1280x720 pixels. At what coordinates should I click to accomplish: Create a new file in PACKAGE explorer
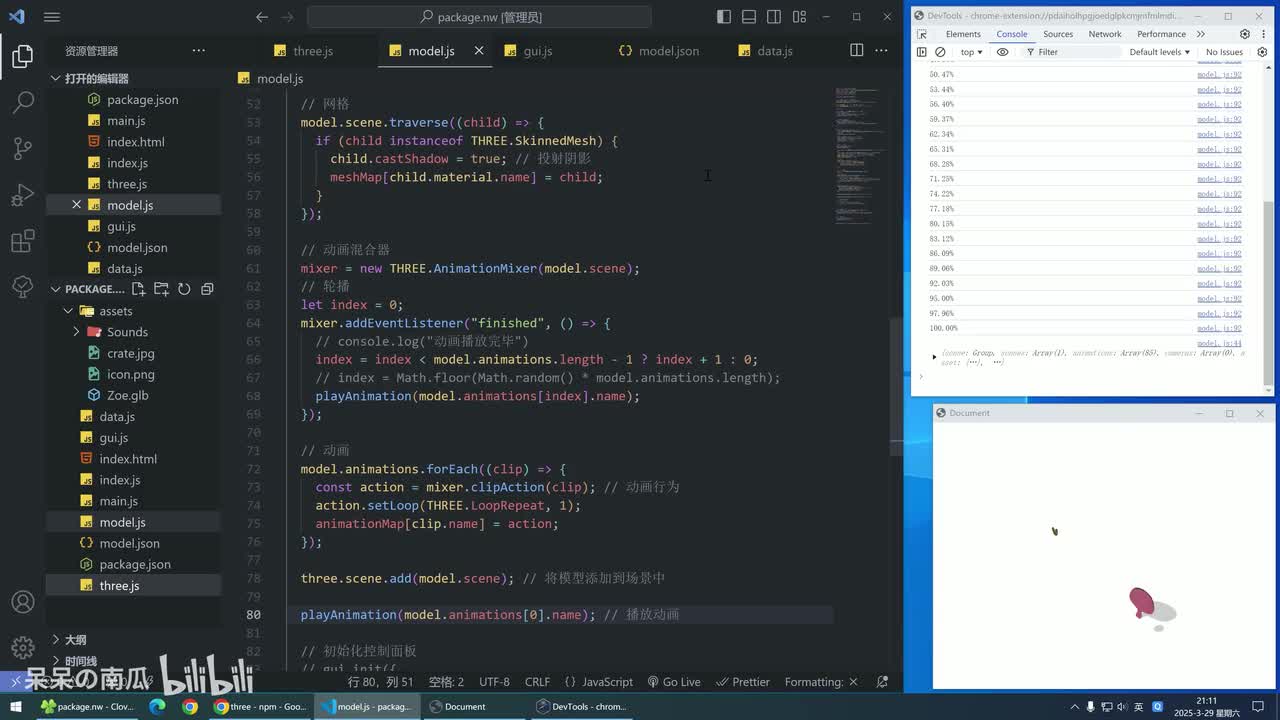138,289
